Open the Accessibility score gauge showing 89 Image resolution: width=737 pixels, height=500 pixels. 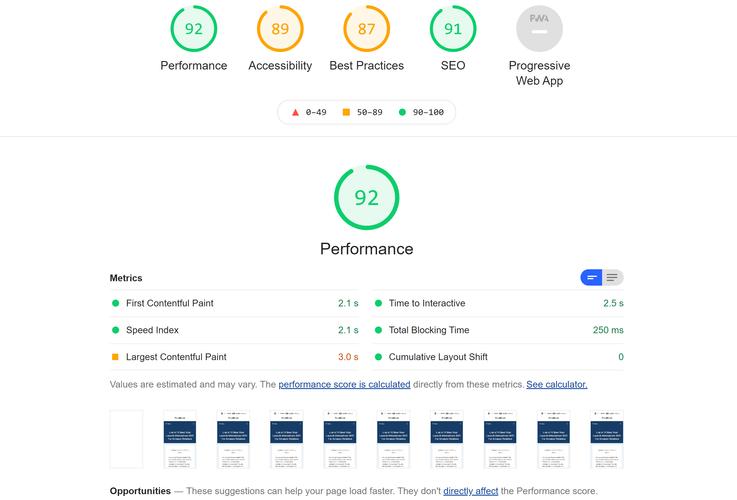point(280,29)
